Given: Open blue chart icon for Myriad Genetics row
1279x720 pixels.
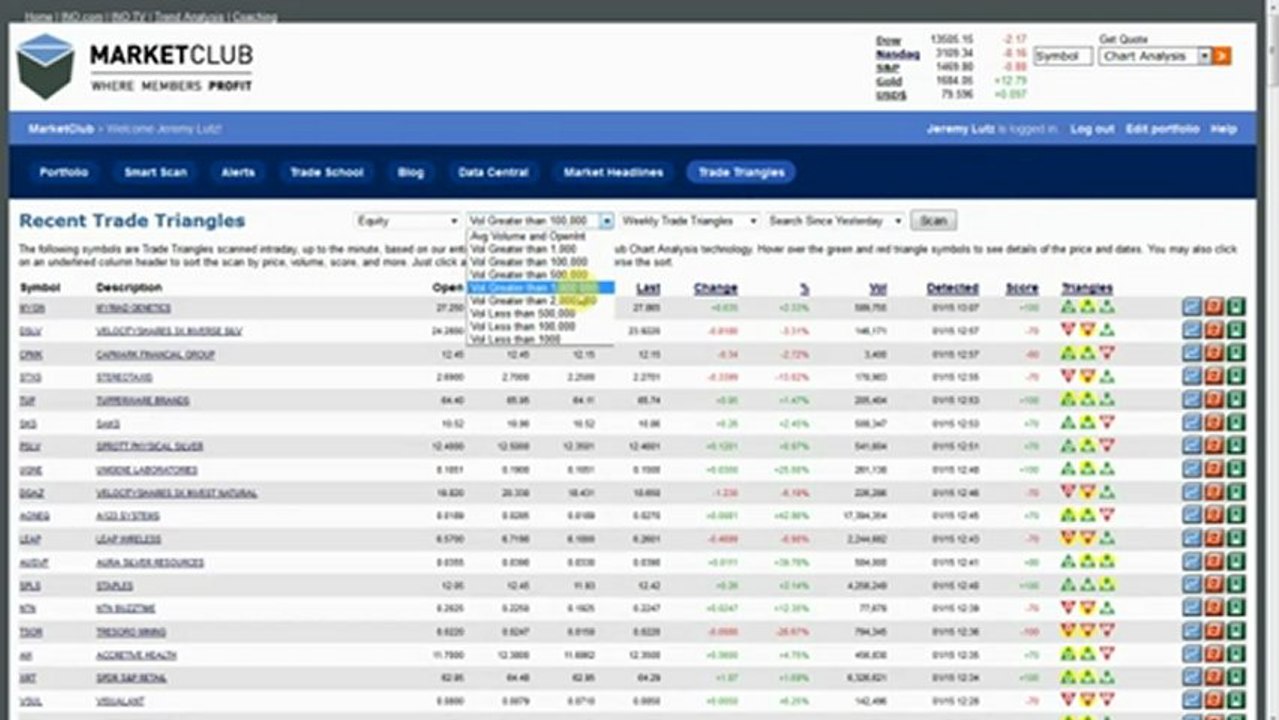Looking at the screenshot, I should [1191, 308].
